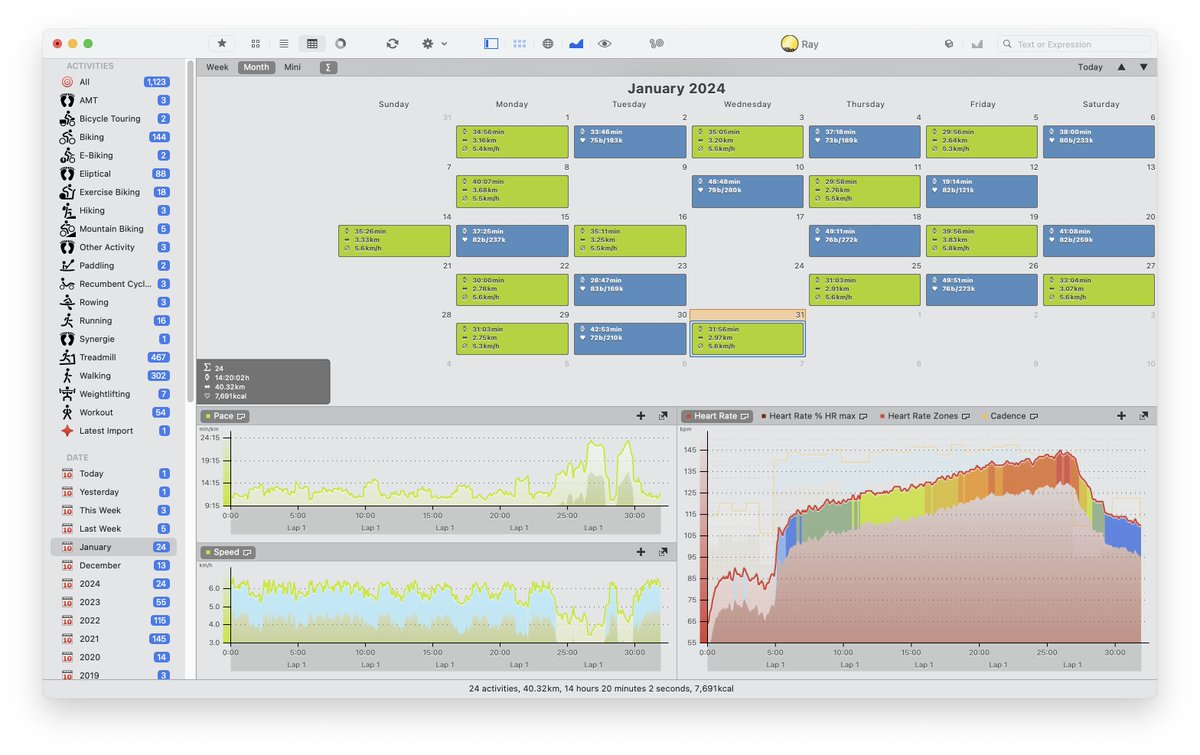
Task: Click the statistics bar chart icon
Action: click(977, 44)
